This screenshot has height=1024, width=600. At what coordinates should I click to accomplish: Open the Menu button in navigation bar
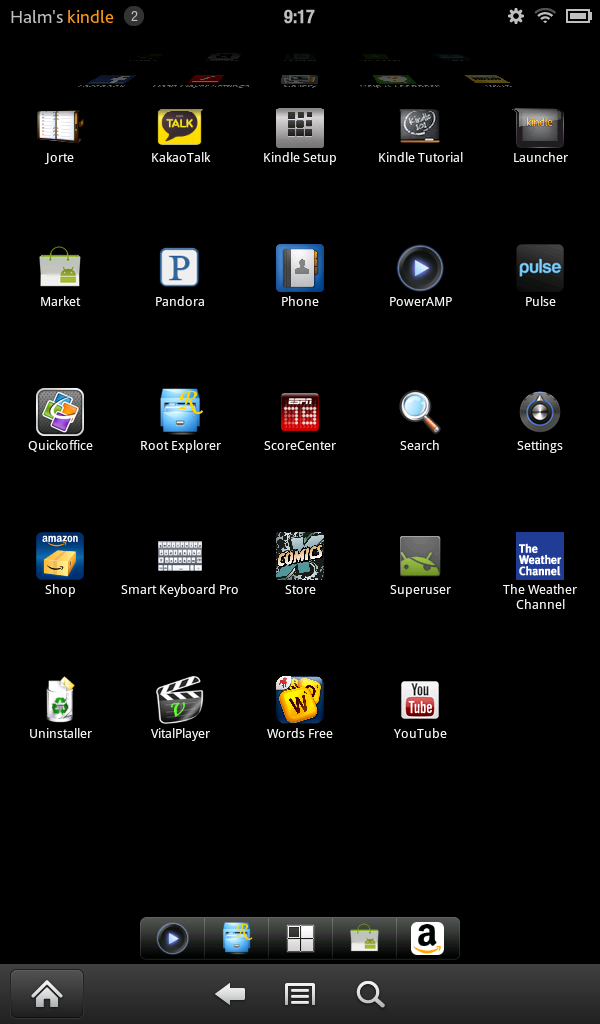[300, 995]
